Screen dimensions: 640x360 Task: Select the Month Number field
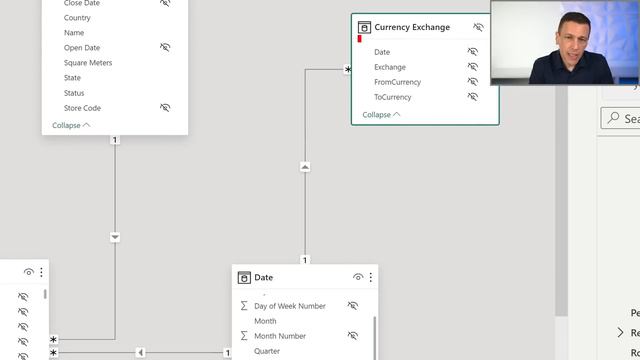(280, 336)
